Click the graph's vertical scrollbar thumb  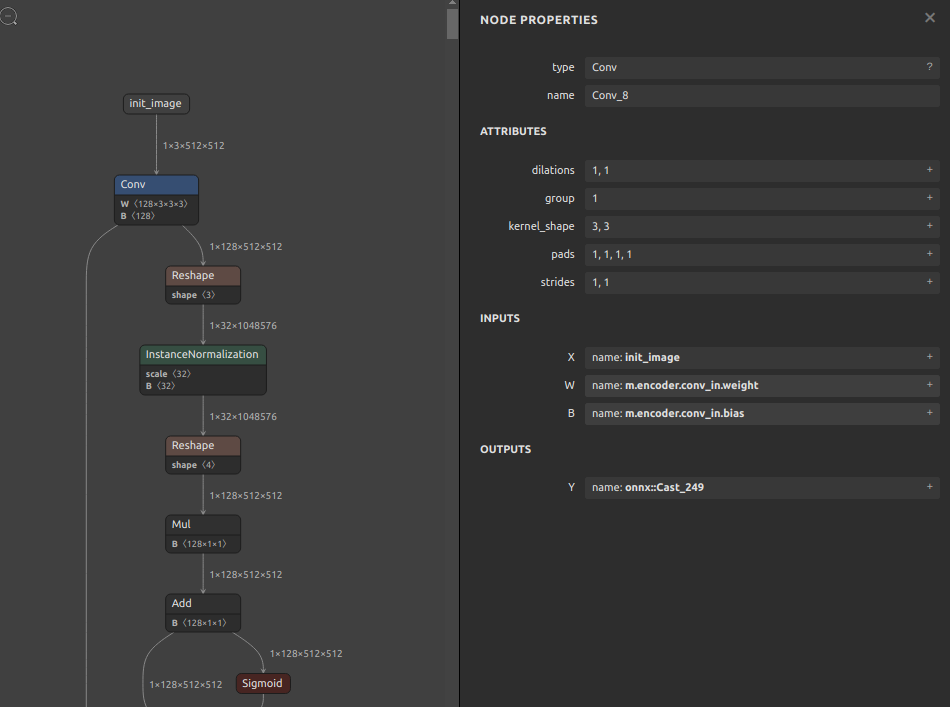pos(452,20)
